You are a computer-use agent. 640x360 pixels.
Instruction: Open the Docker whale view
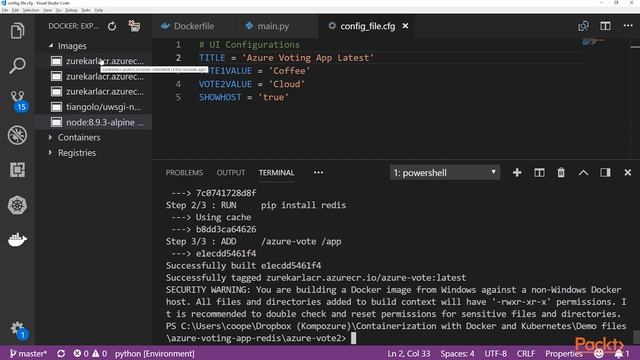click(x=17, y=240)
